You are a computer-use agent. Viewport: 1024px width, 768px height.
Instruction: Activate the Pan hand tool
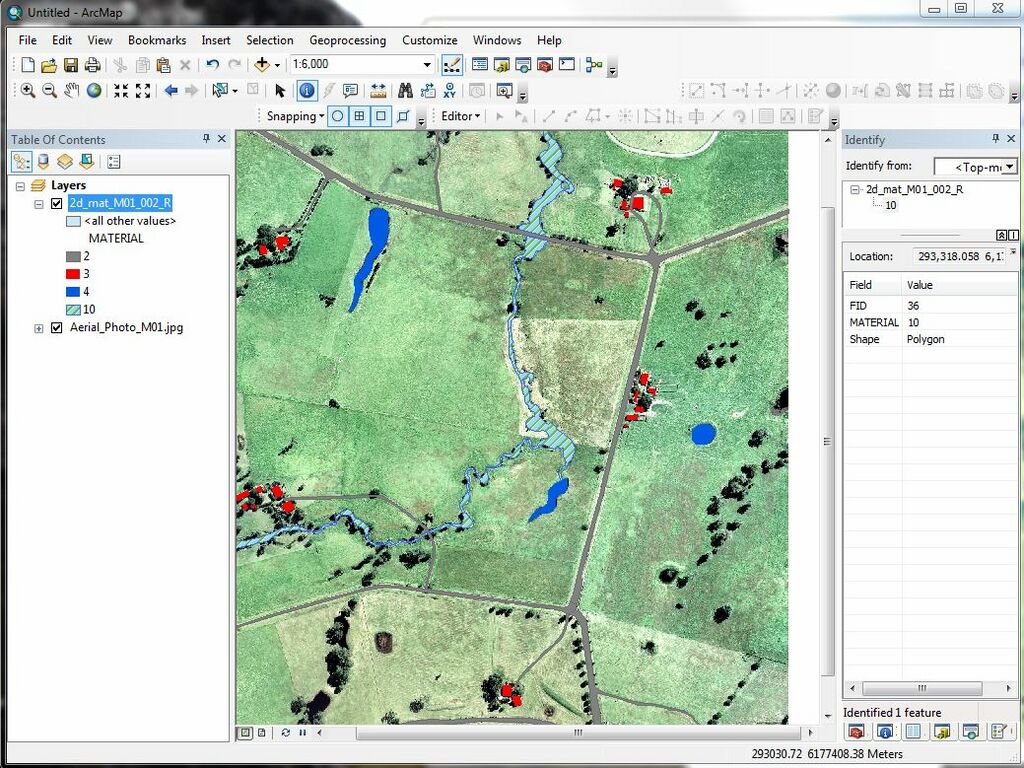pos(71,91)
